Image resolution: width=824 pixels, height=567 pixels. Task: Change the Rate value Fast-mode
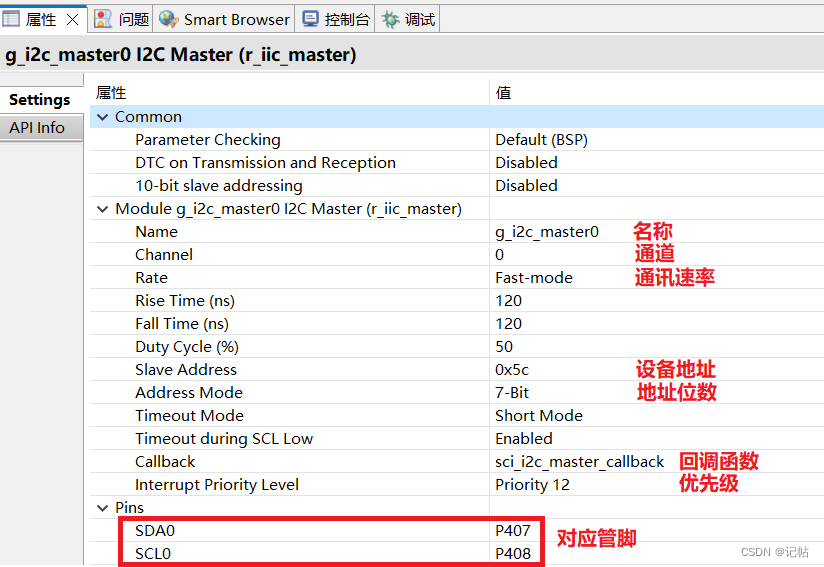(x=534, y=277)
